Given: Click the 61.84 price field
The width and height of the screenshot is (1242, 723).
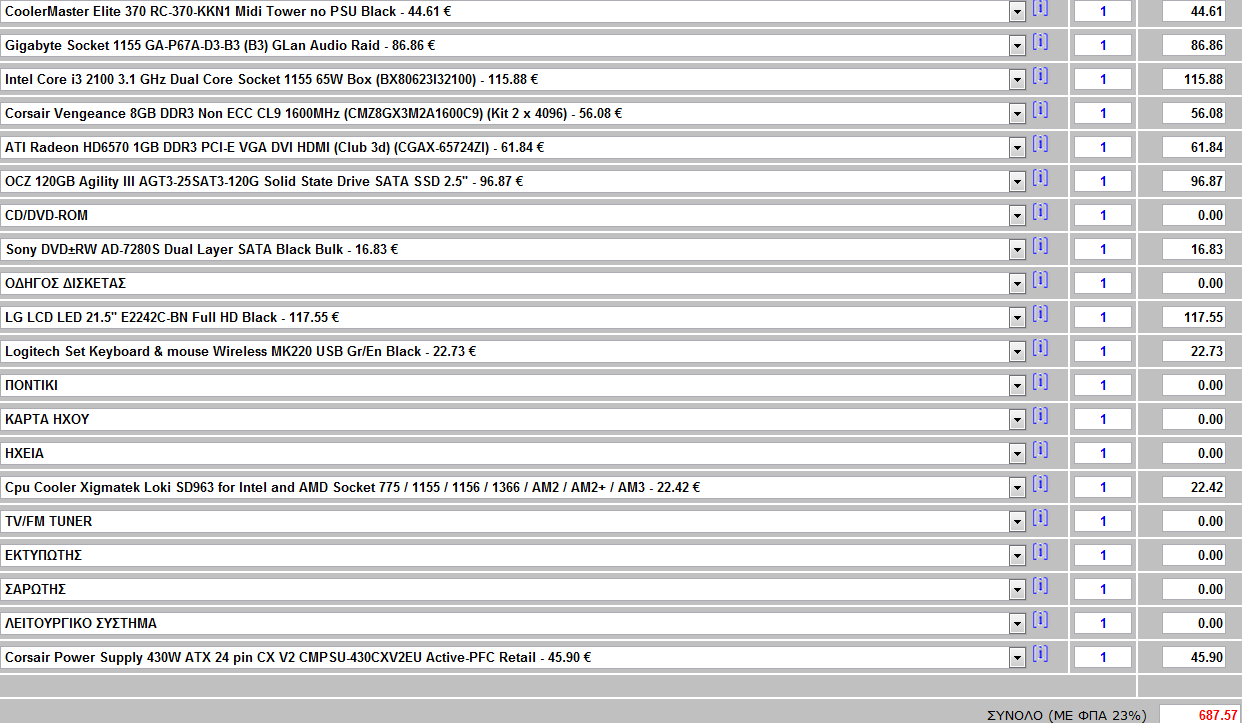Looking at the screenshot, I should tap(1194, 148).
